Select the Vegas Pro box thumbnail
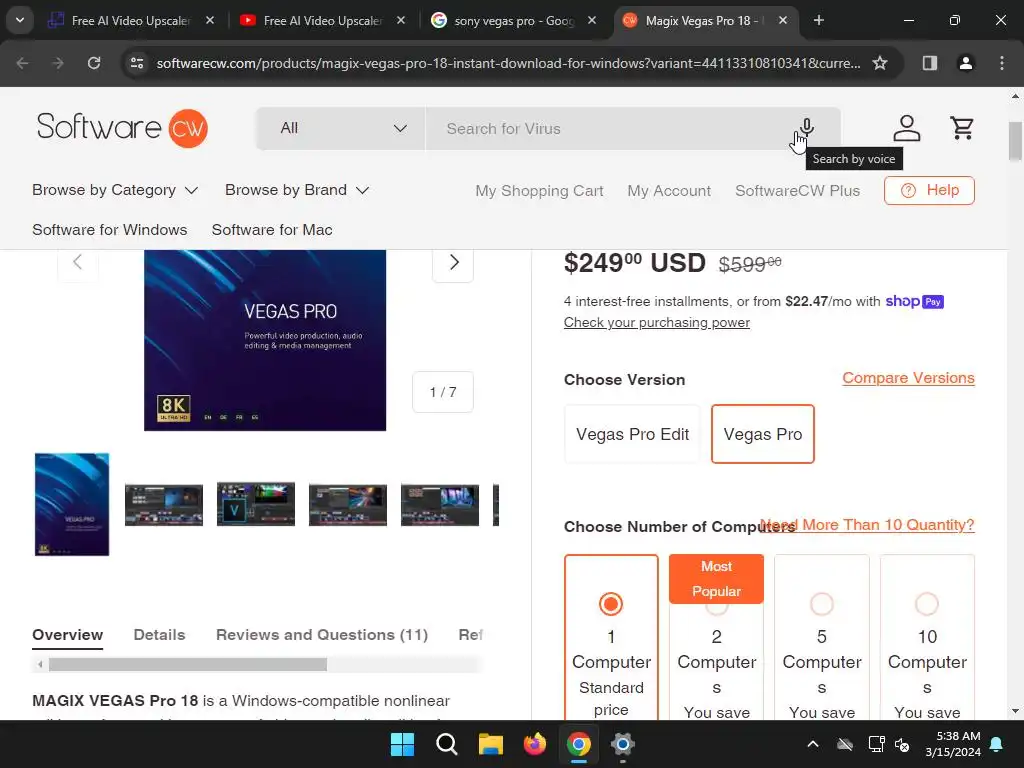The image size is (1024, 768). pos(72,504)
